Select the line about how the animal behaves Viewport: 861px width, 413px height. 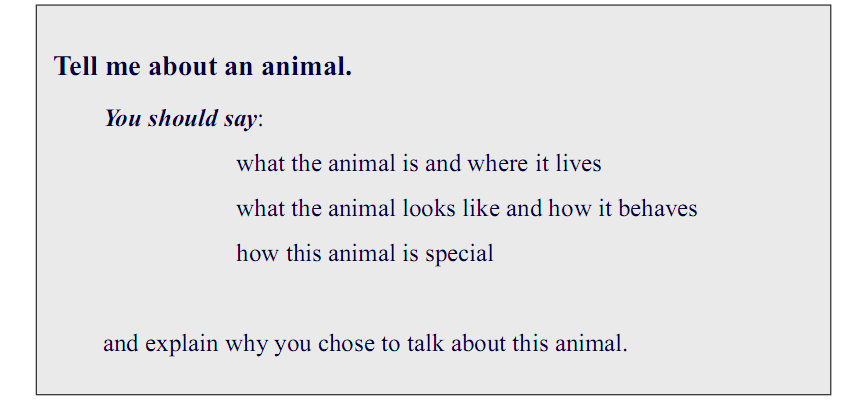pos(467,209)
